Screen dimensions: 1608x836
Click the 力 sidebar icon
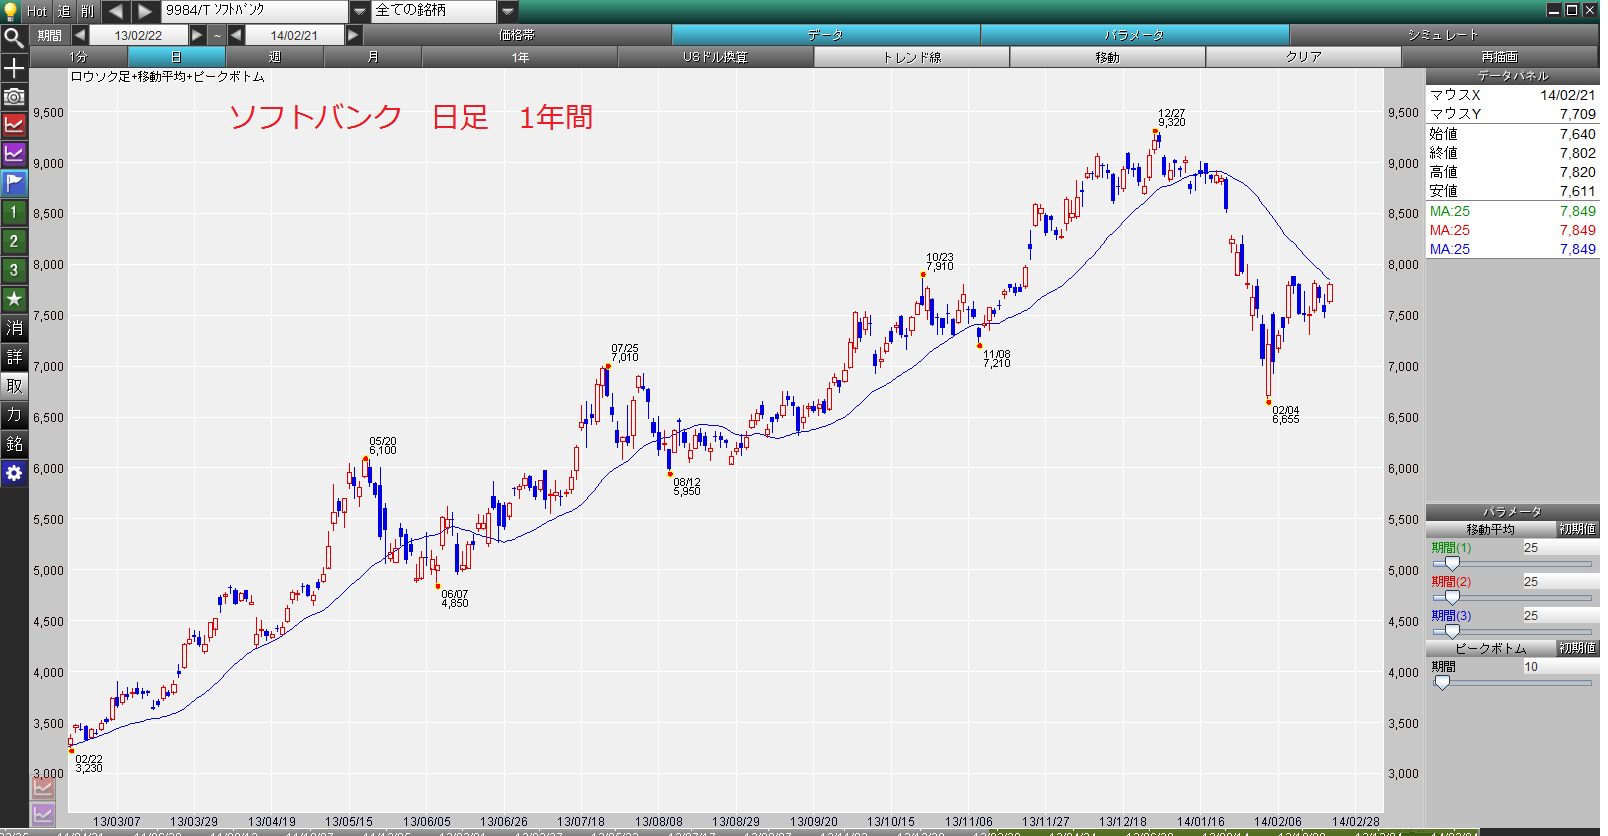tap(14, 415)
